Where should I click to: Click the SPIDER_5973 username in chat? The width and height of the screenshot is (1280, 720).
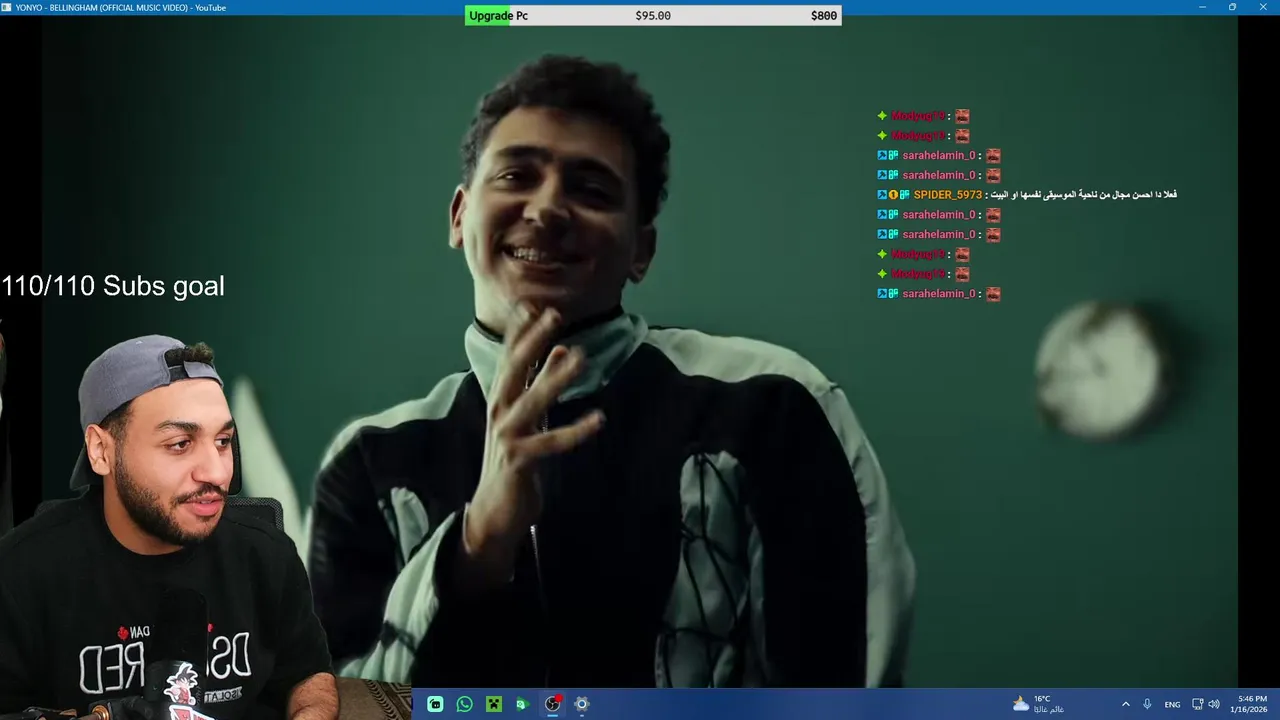948,195
